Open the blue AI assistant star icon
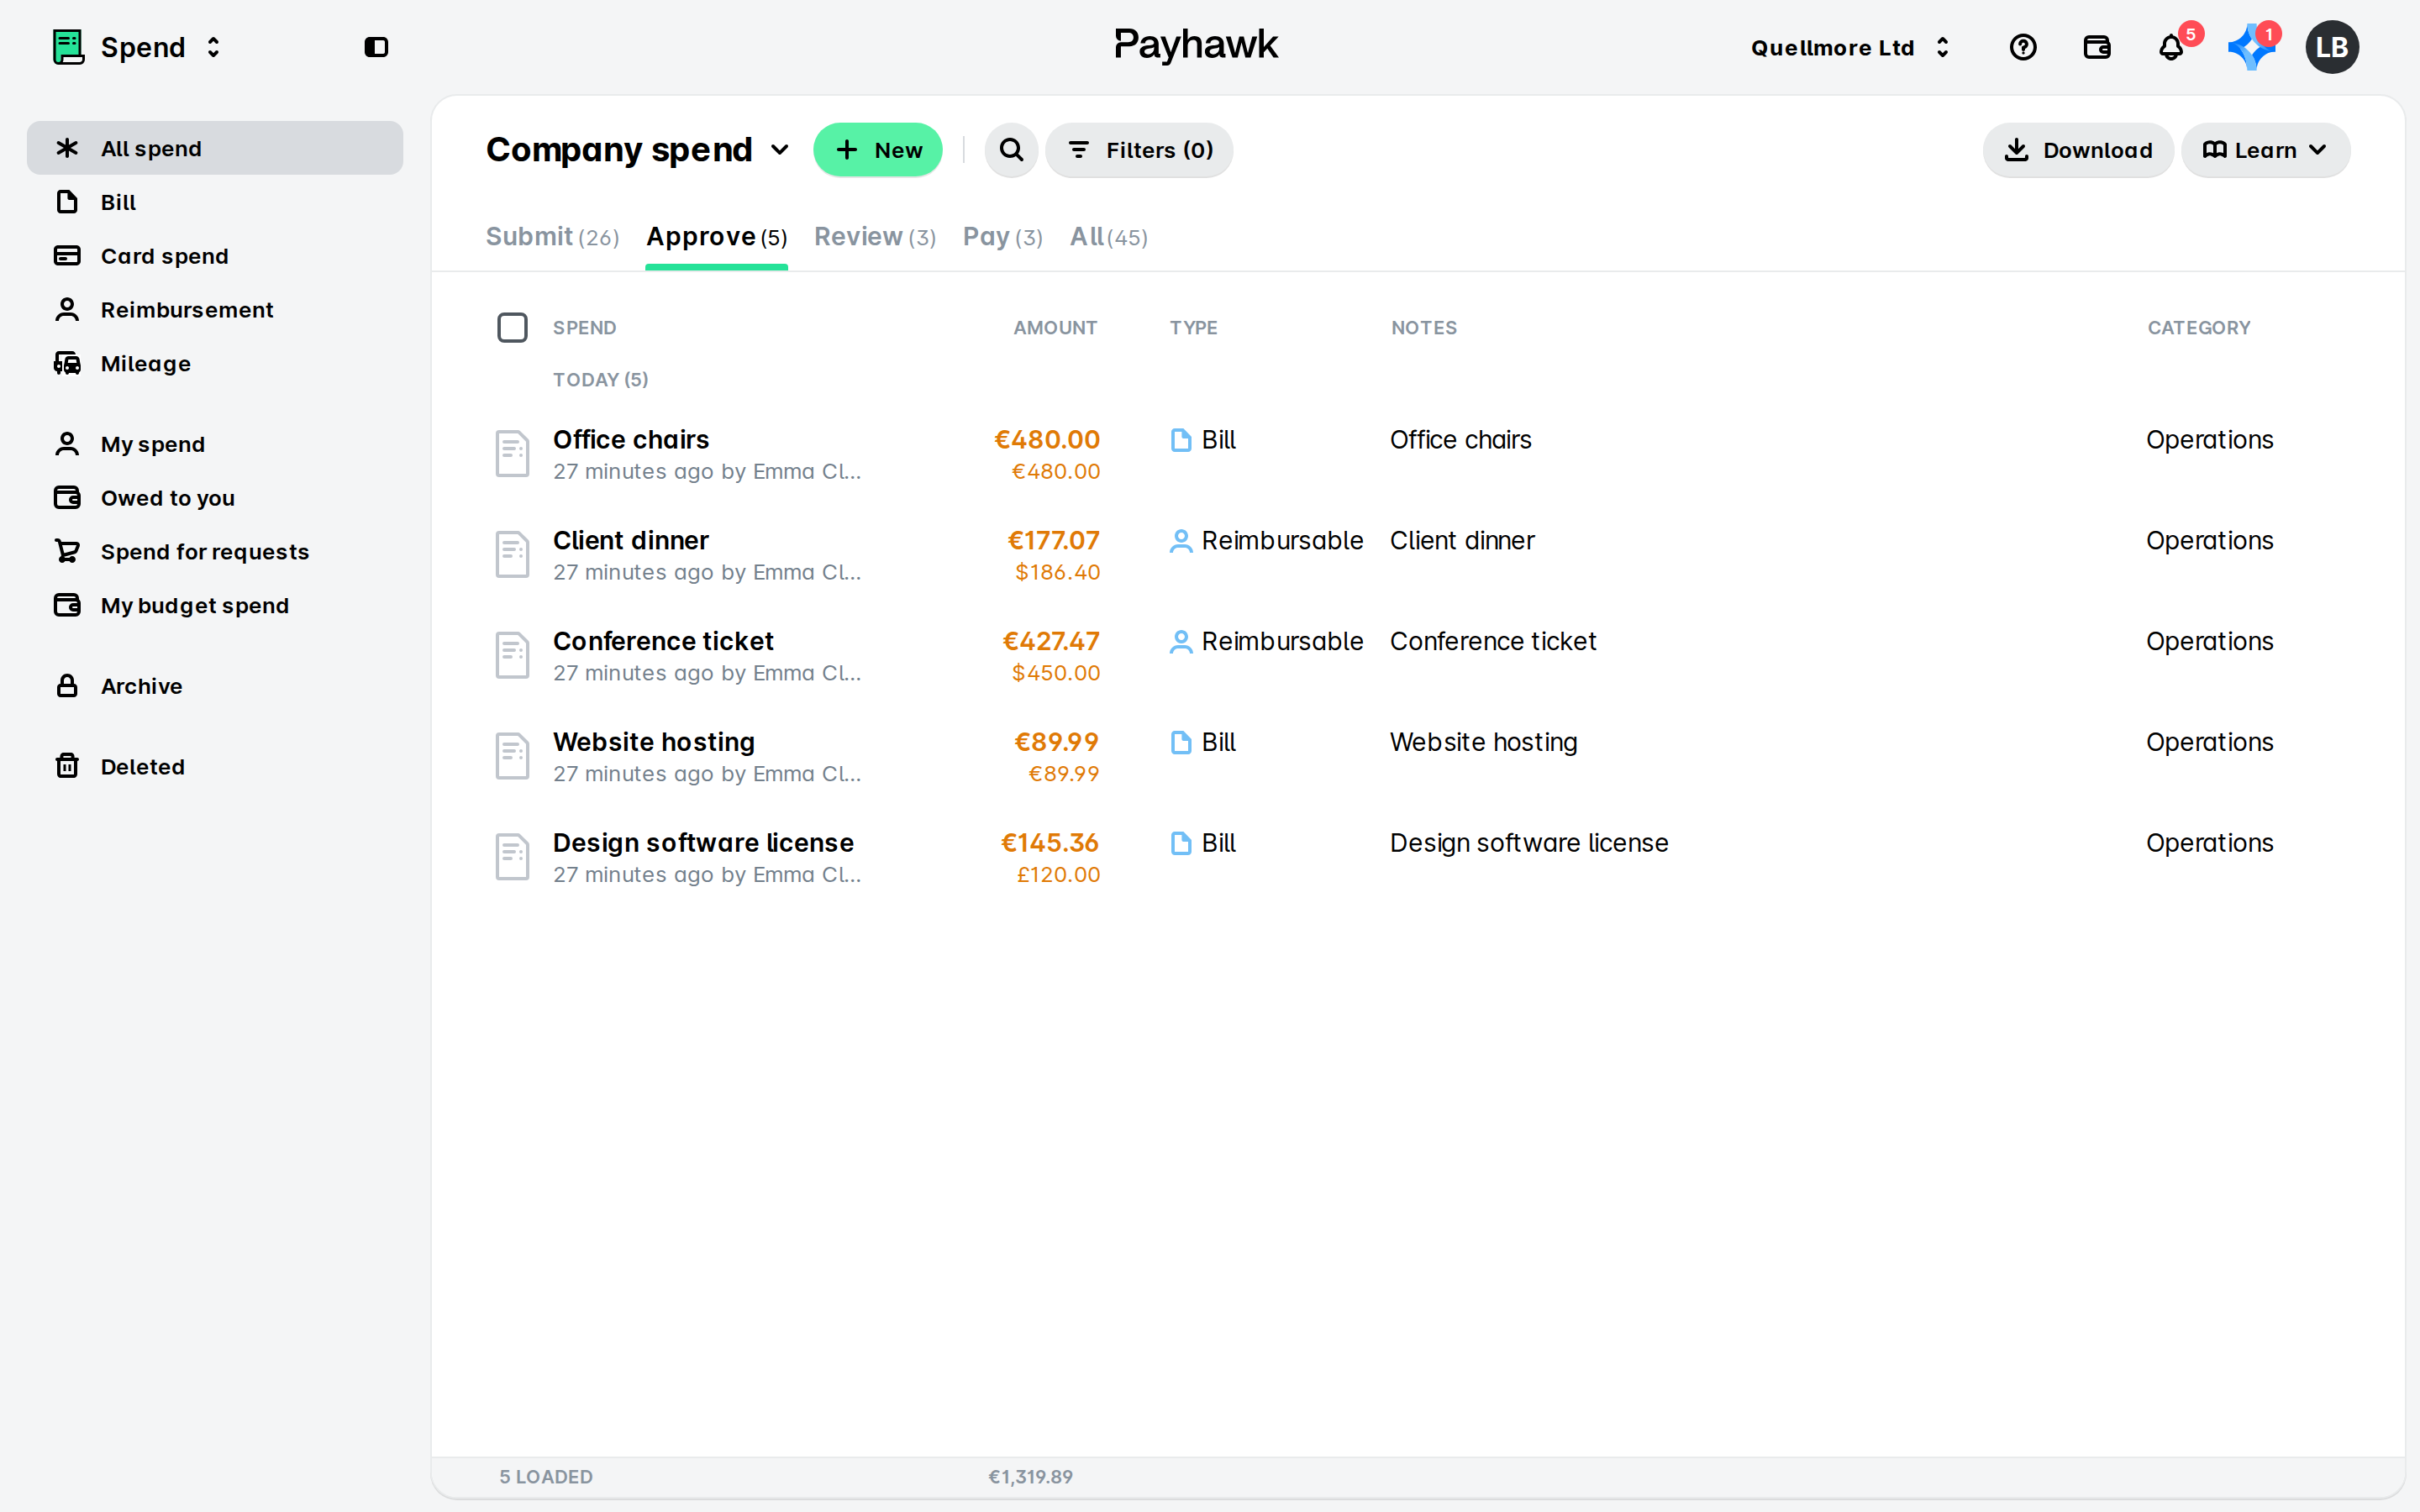The width and height of the screenshot is (2420, 1512). point(2251,47)
